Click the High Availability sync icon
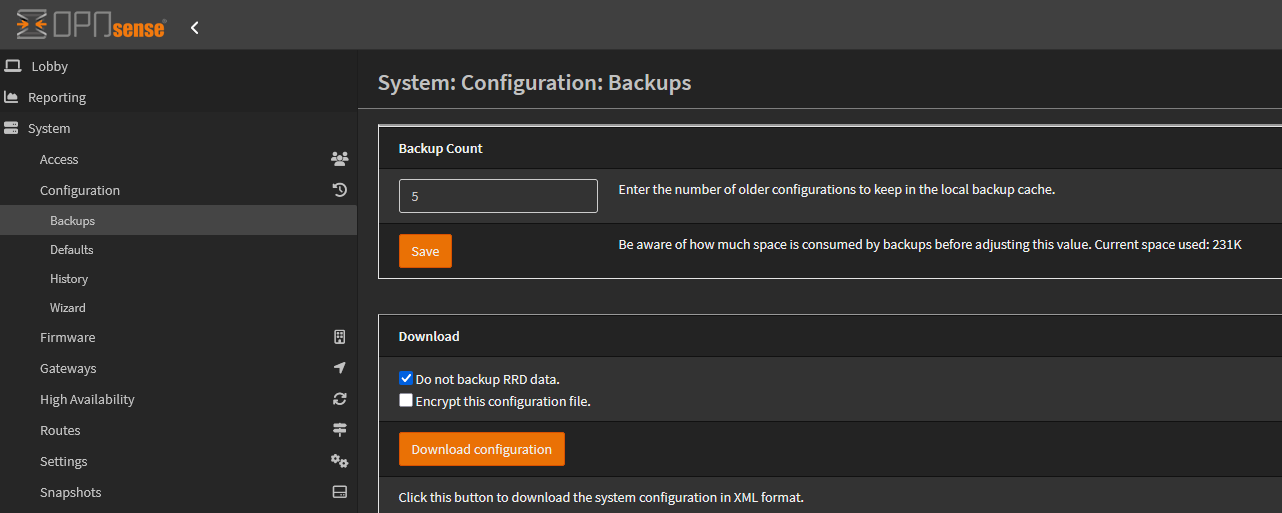This screenshot has height=513, width=1282. 339,399
